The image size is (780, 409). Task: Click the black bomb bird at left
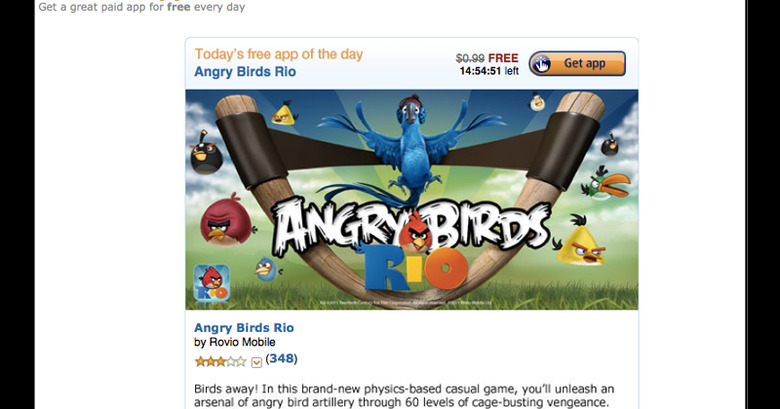[x=205, y=152]
